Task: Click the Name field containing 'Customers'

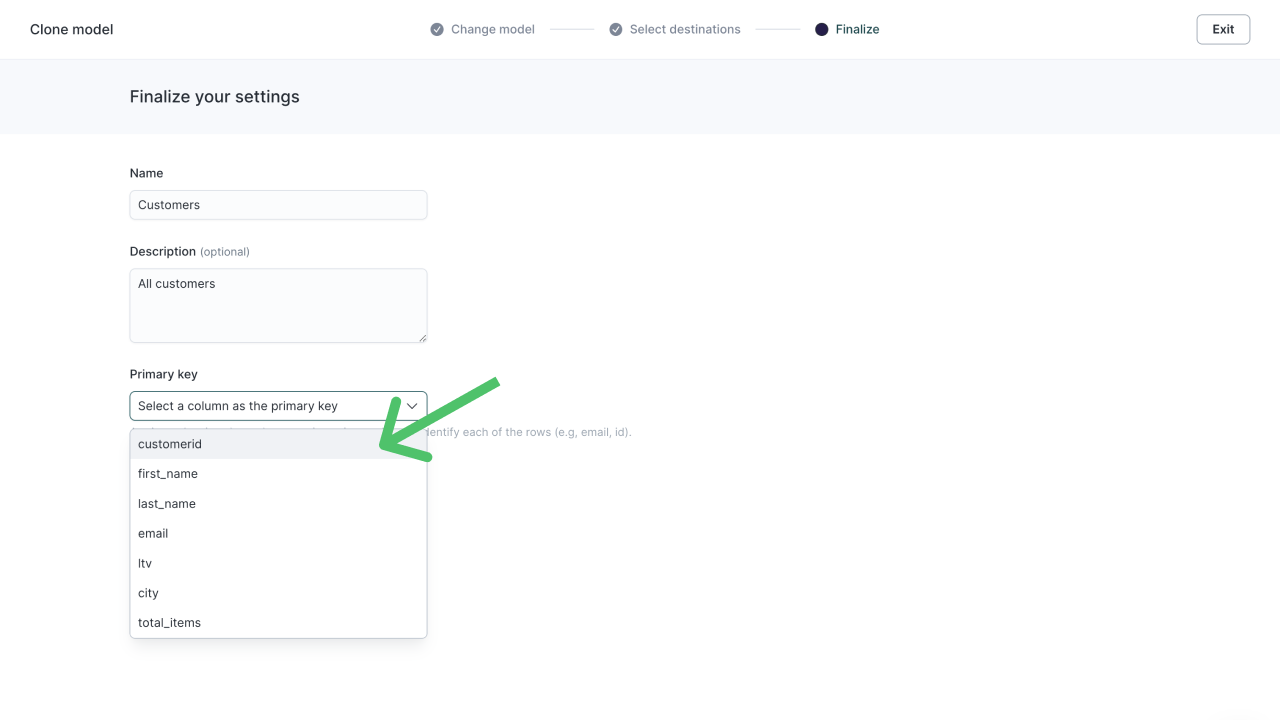Action: (x=278, y=205)
